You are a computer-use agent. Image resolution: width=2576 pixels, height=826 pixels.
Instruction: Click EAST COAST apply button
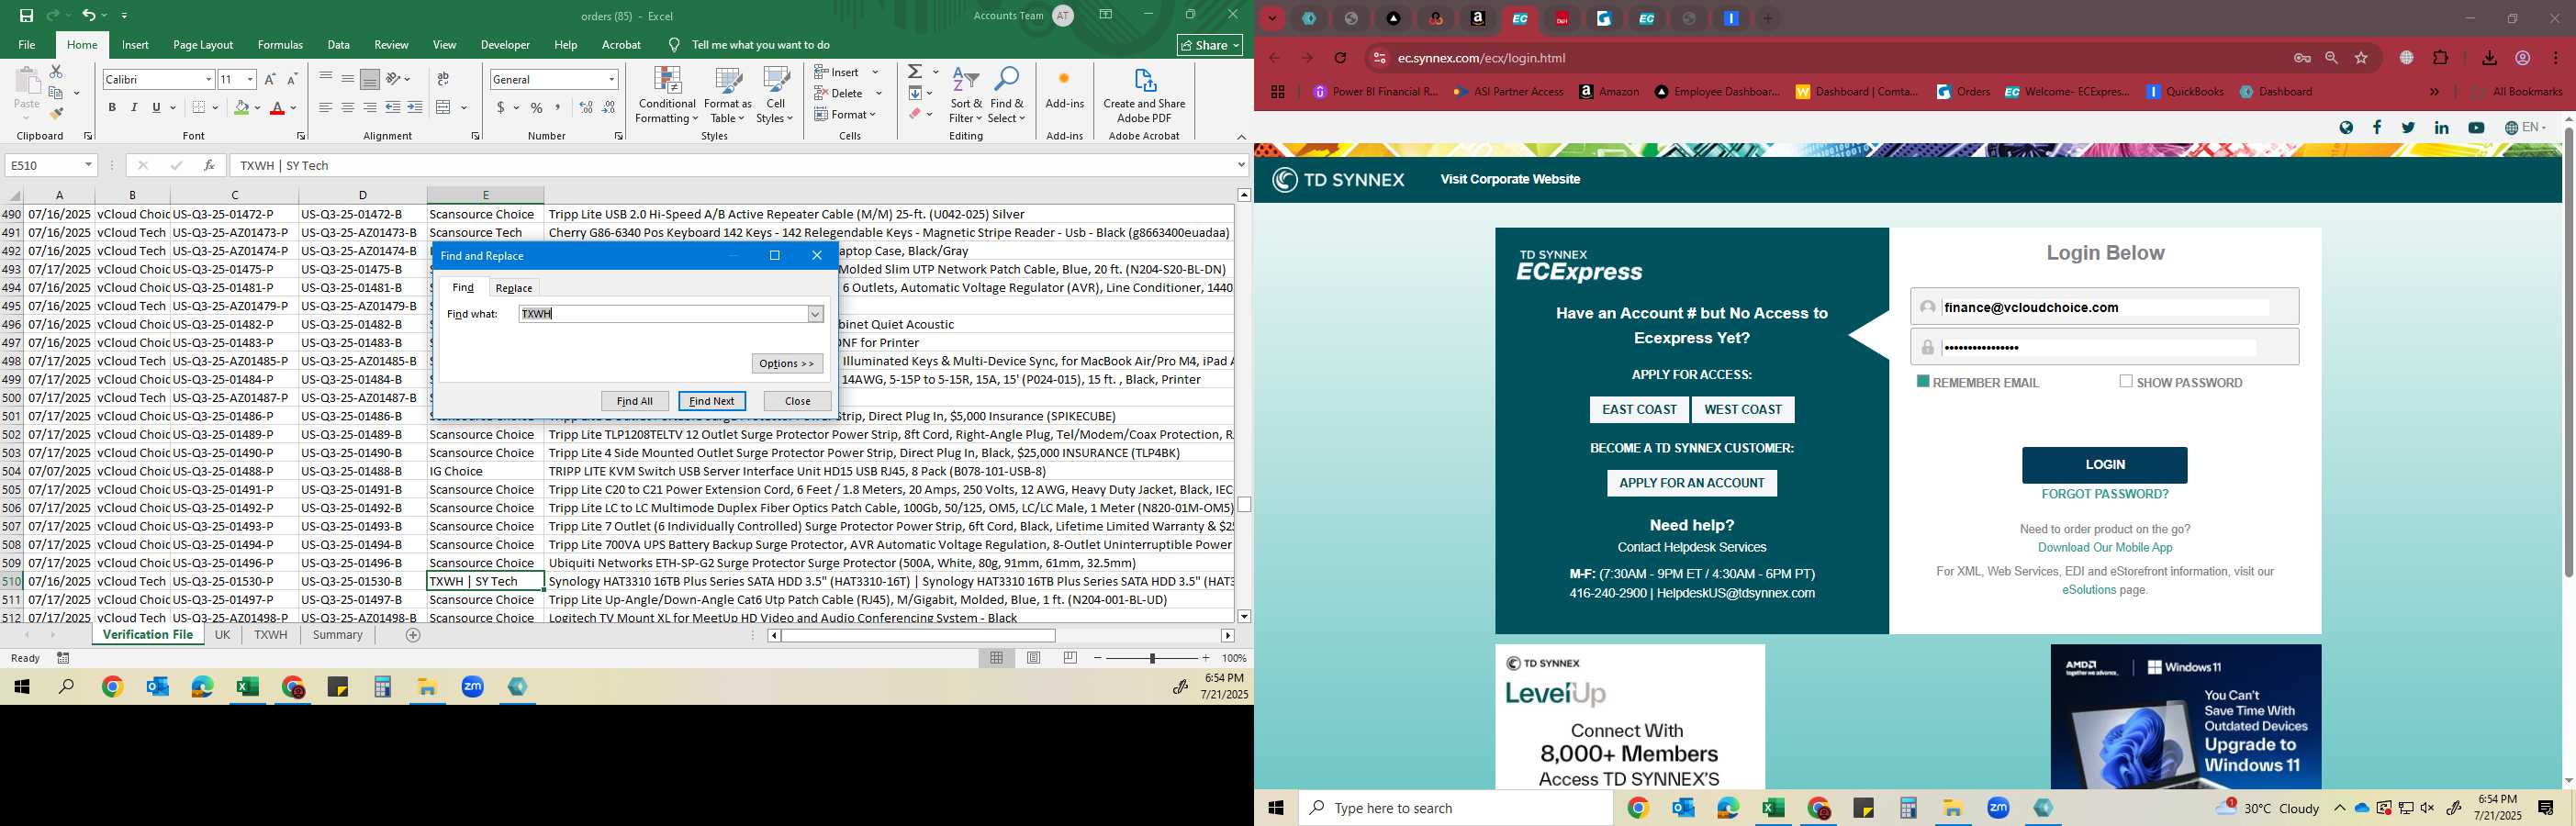[1639, 409]
